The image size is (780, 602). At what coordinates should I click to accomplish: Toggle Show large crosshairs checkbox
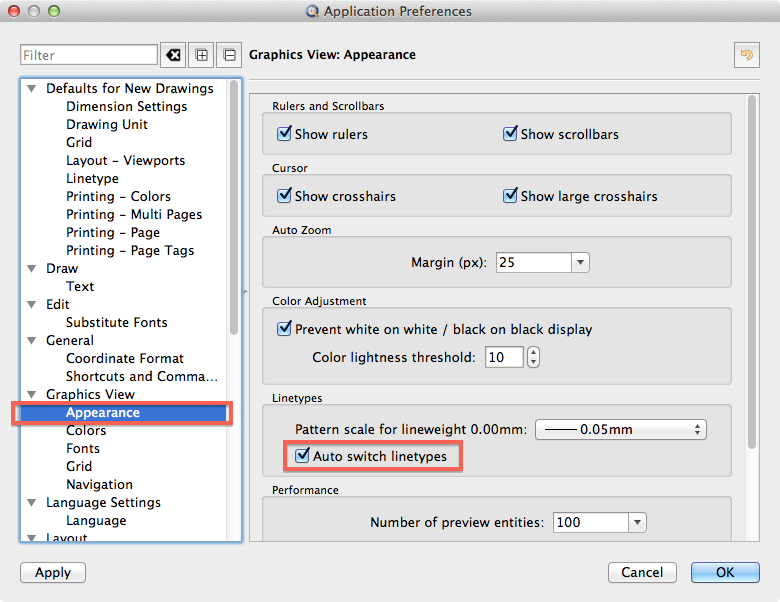(511, 196)
